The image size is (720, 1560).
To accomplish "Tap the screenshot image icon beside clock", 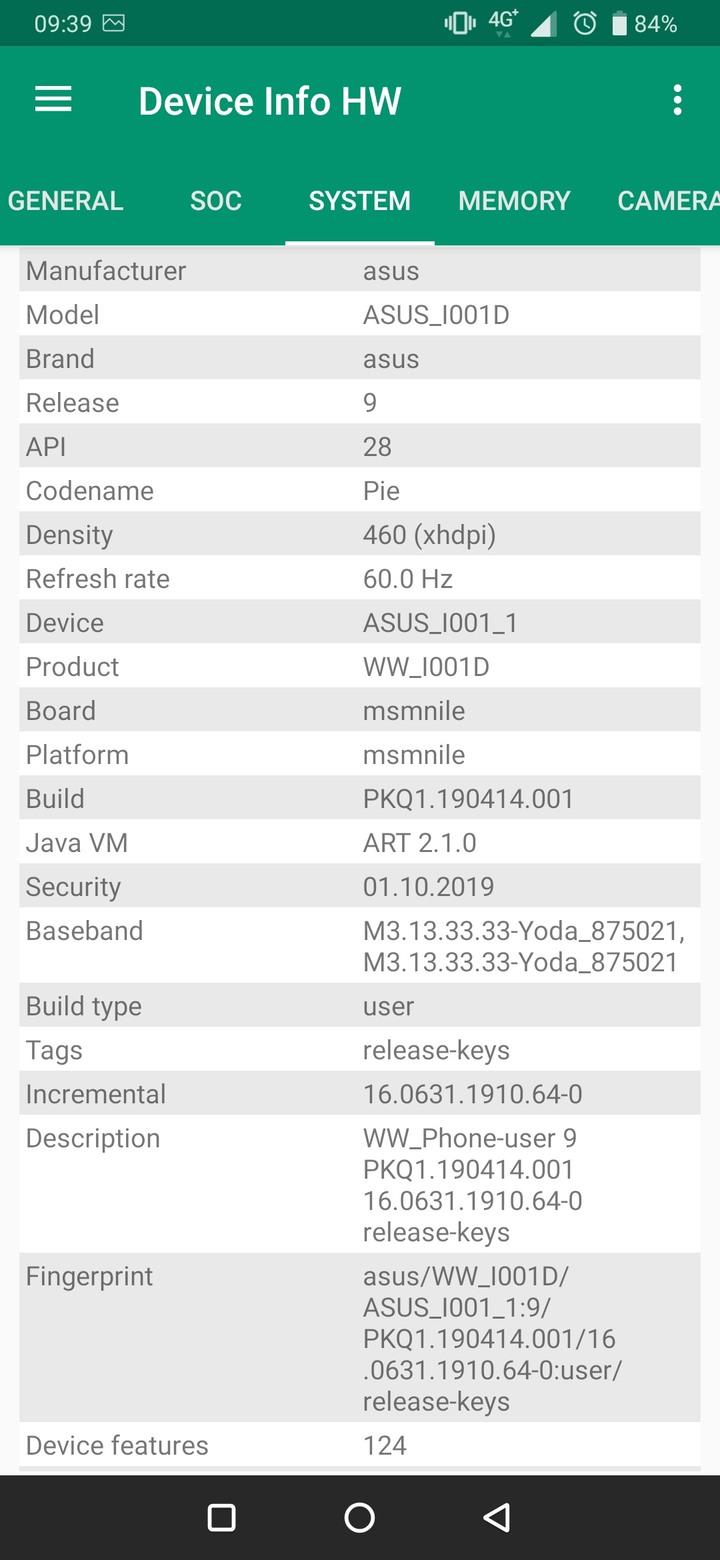I will click(114, 23).
